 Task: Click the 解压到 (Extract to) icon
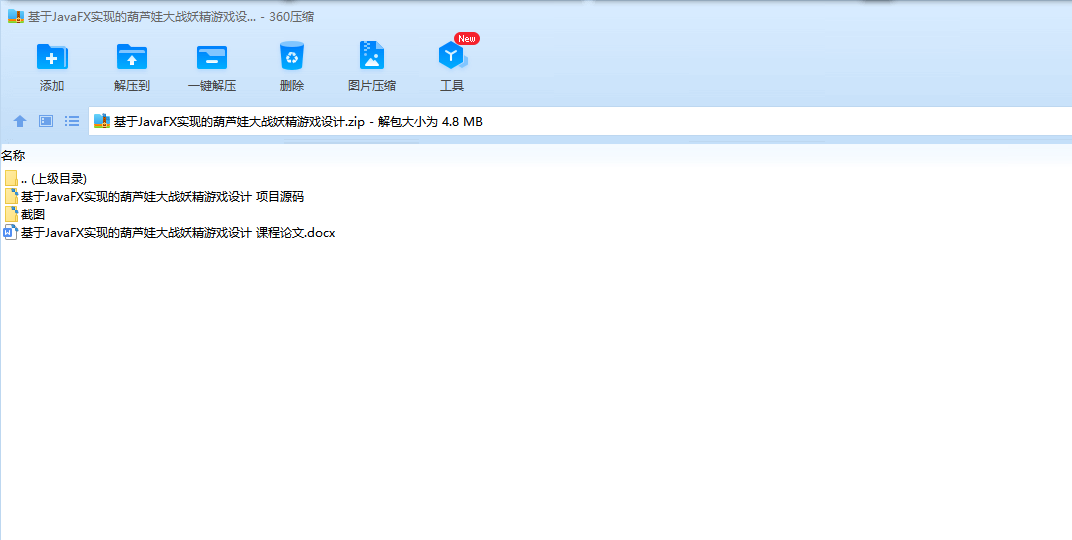point(132,57)
